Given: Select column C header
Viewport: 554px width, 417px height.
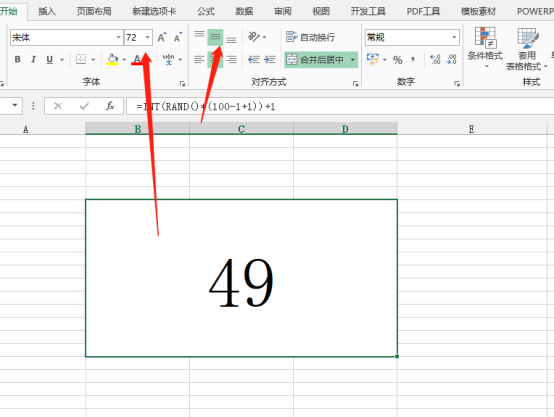Looking at the screenshot, I should pos(241,129).
